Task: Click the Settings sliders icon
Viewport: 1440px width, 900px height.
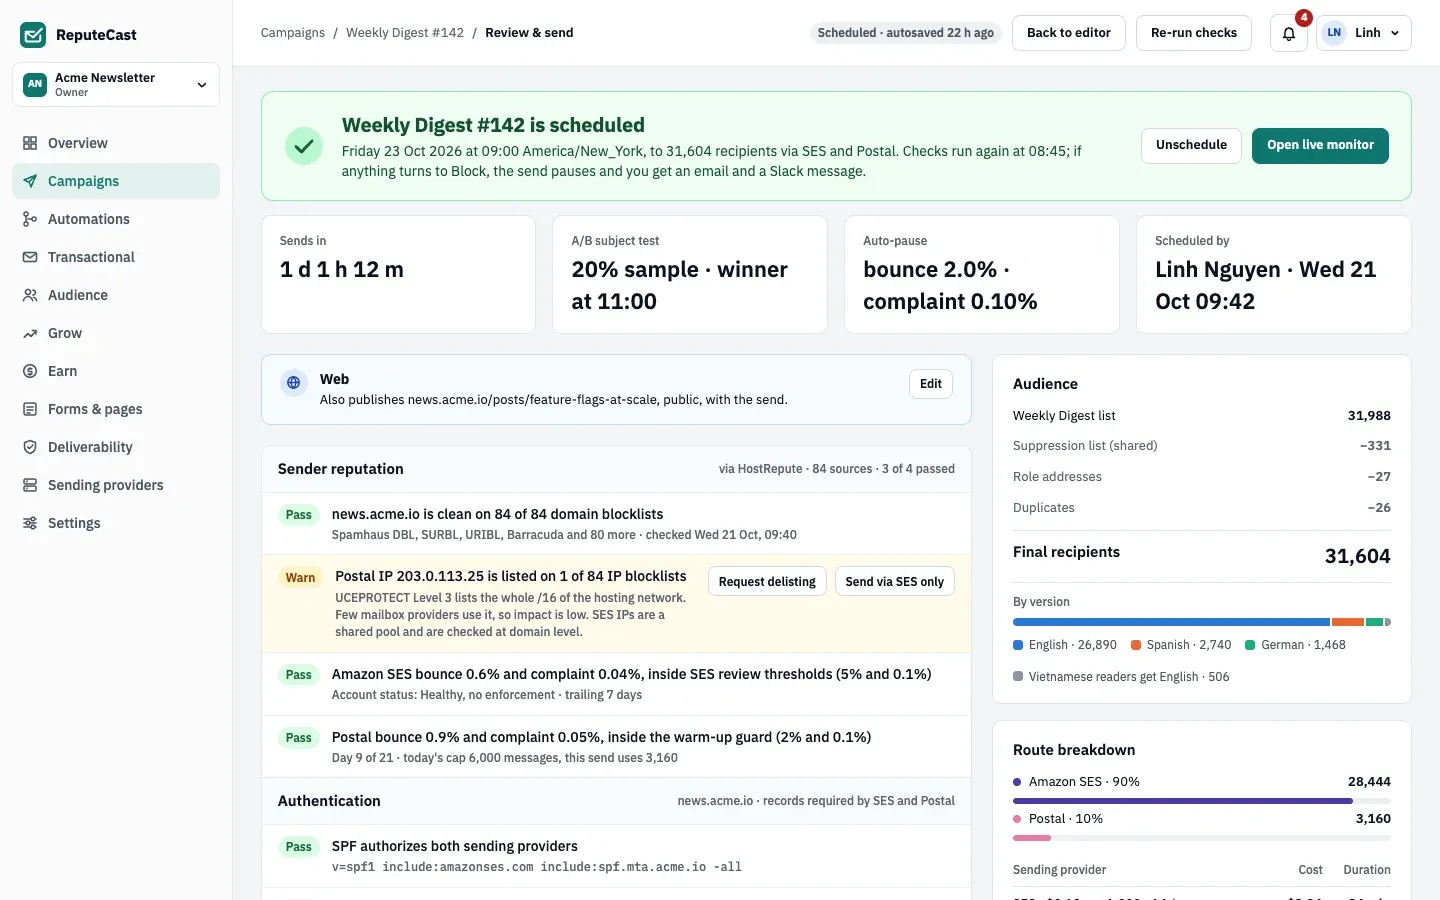Action: pos(30,523)
